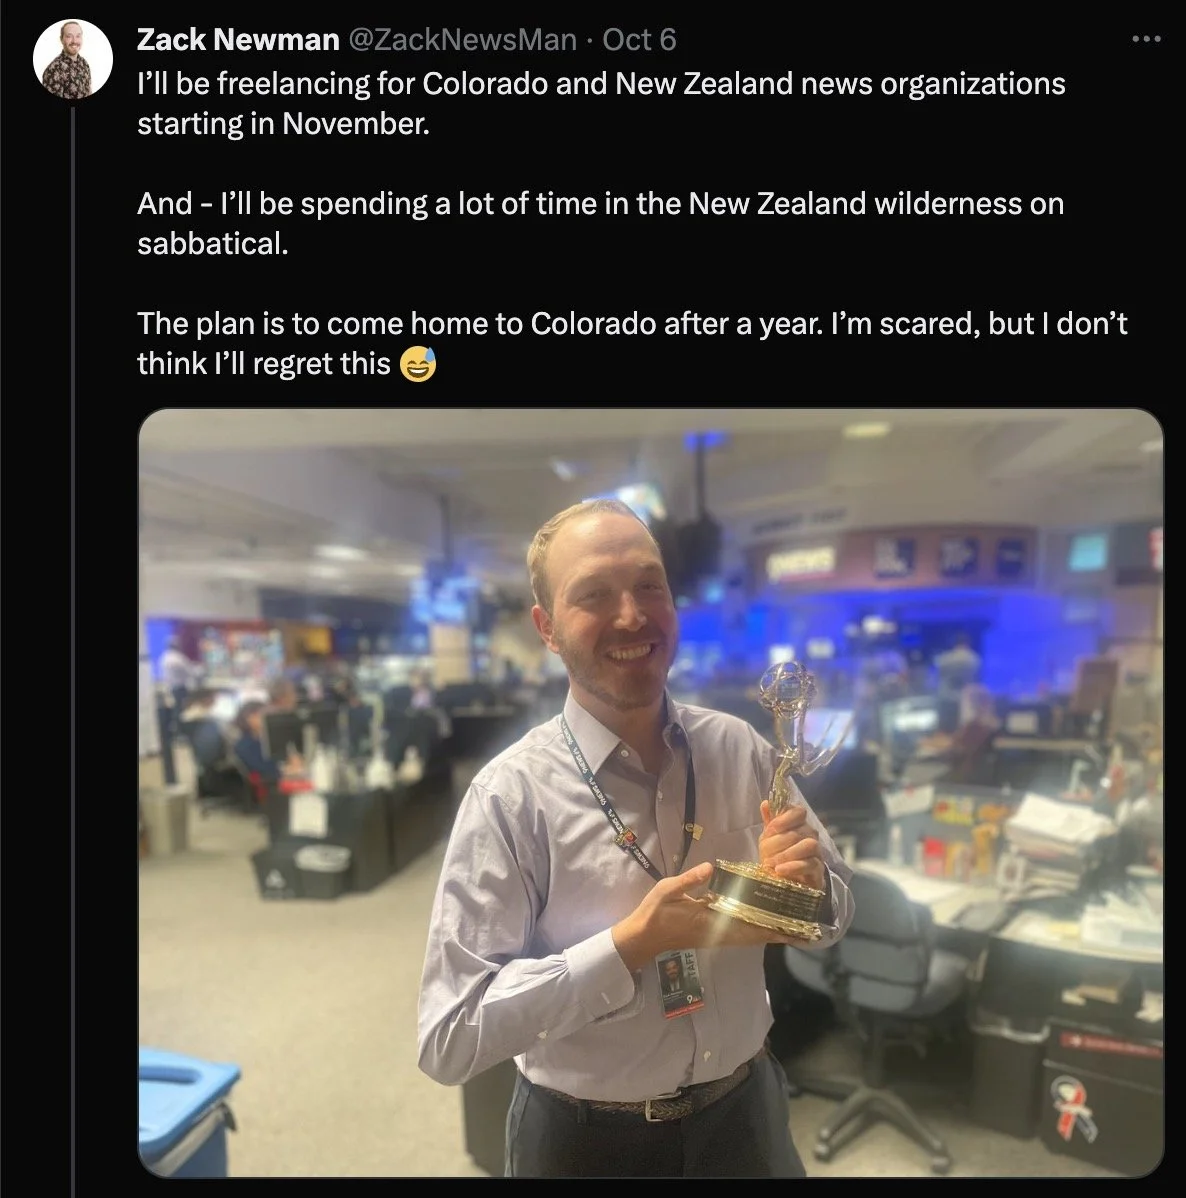
Task: Click the STAFF ID badge in the photo
Action: pos(679,982)
